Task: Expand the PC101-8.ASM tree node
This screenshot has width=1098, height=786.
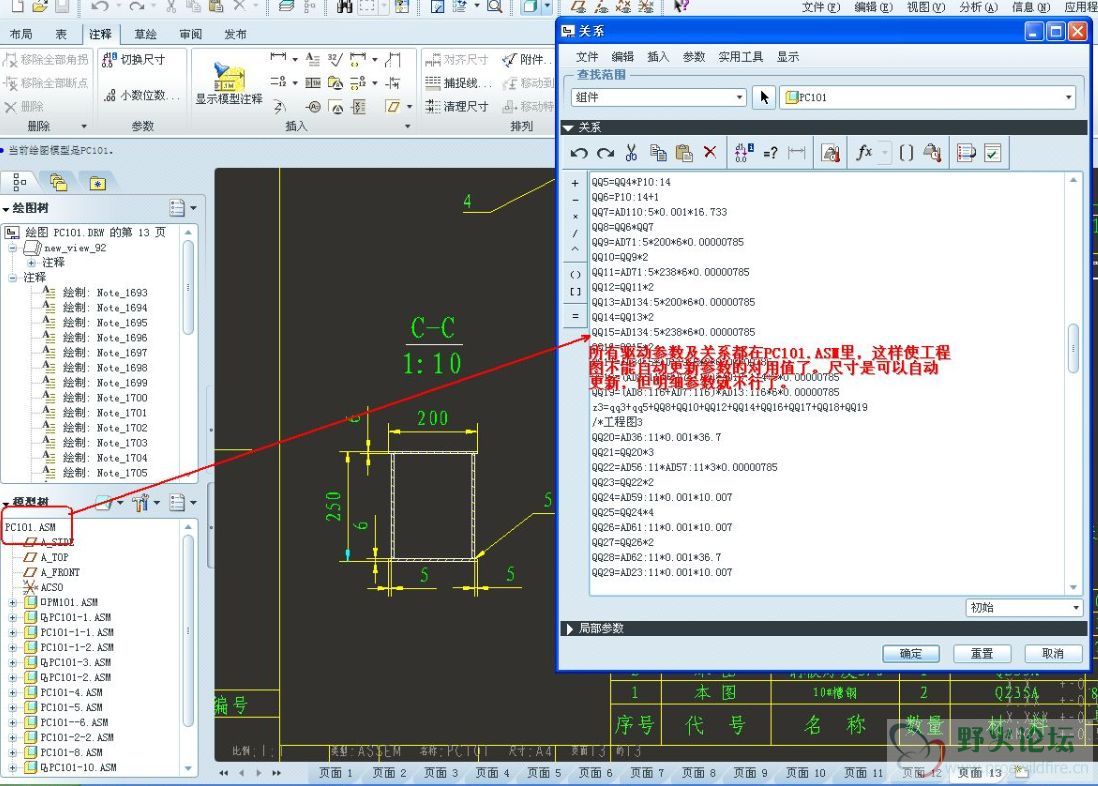Action: (x=12, y=753)
